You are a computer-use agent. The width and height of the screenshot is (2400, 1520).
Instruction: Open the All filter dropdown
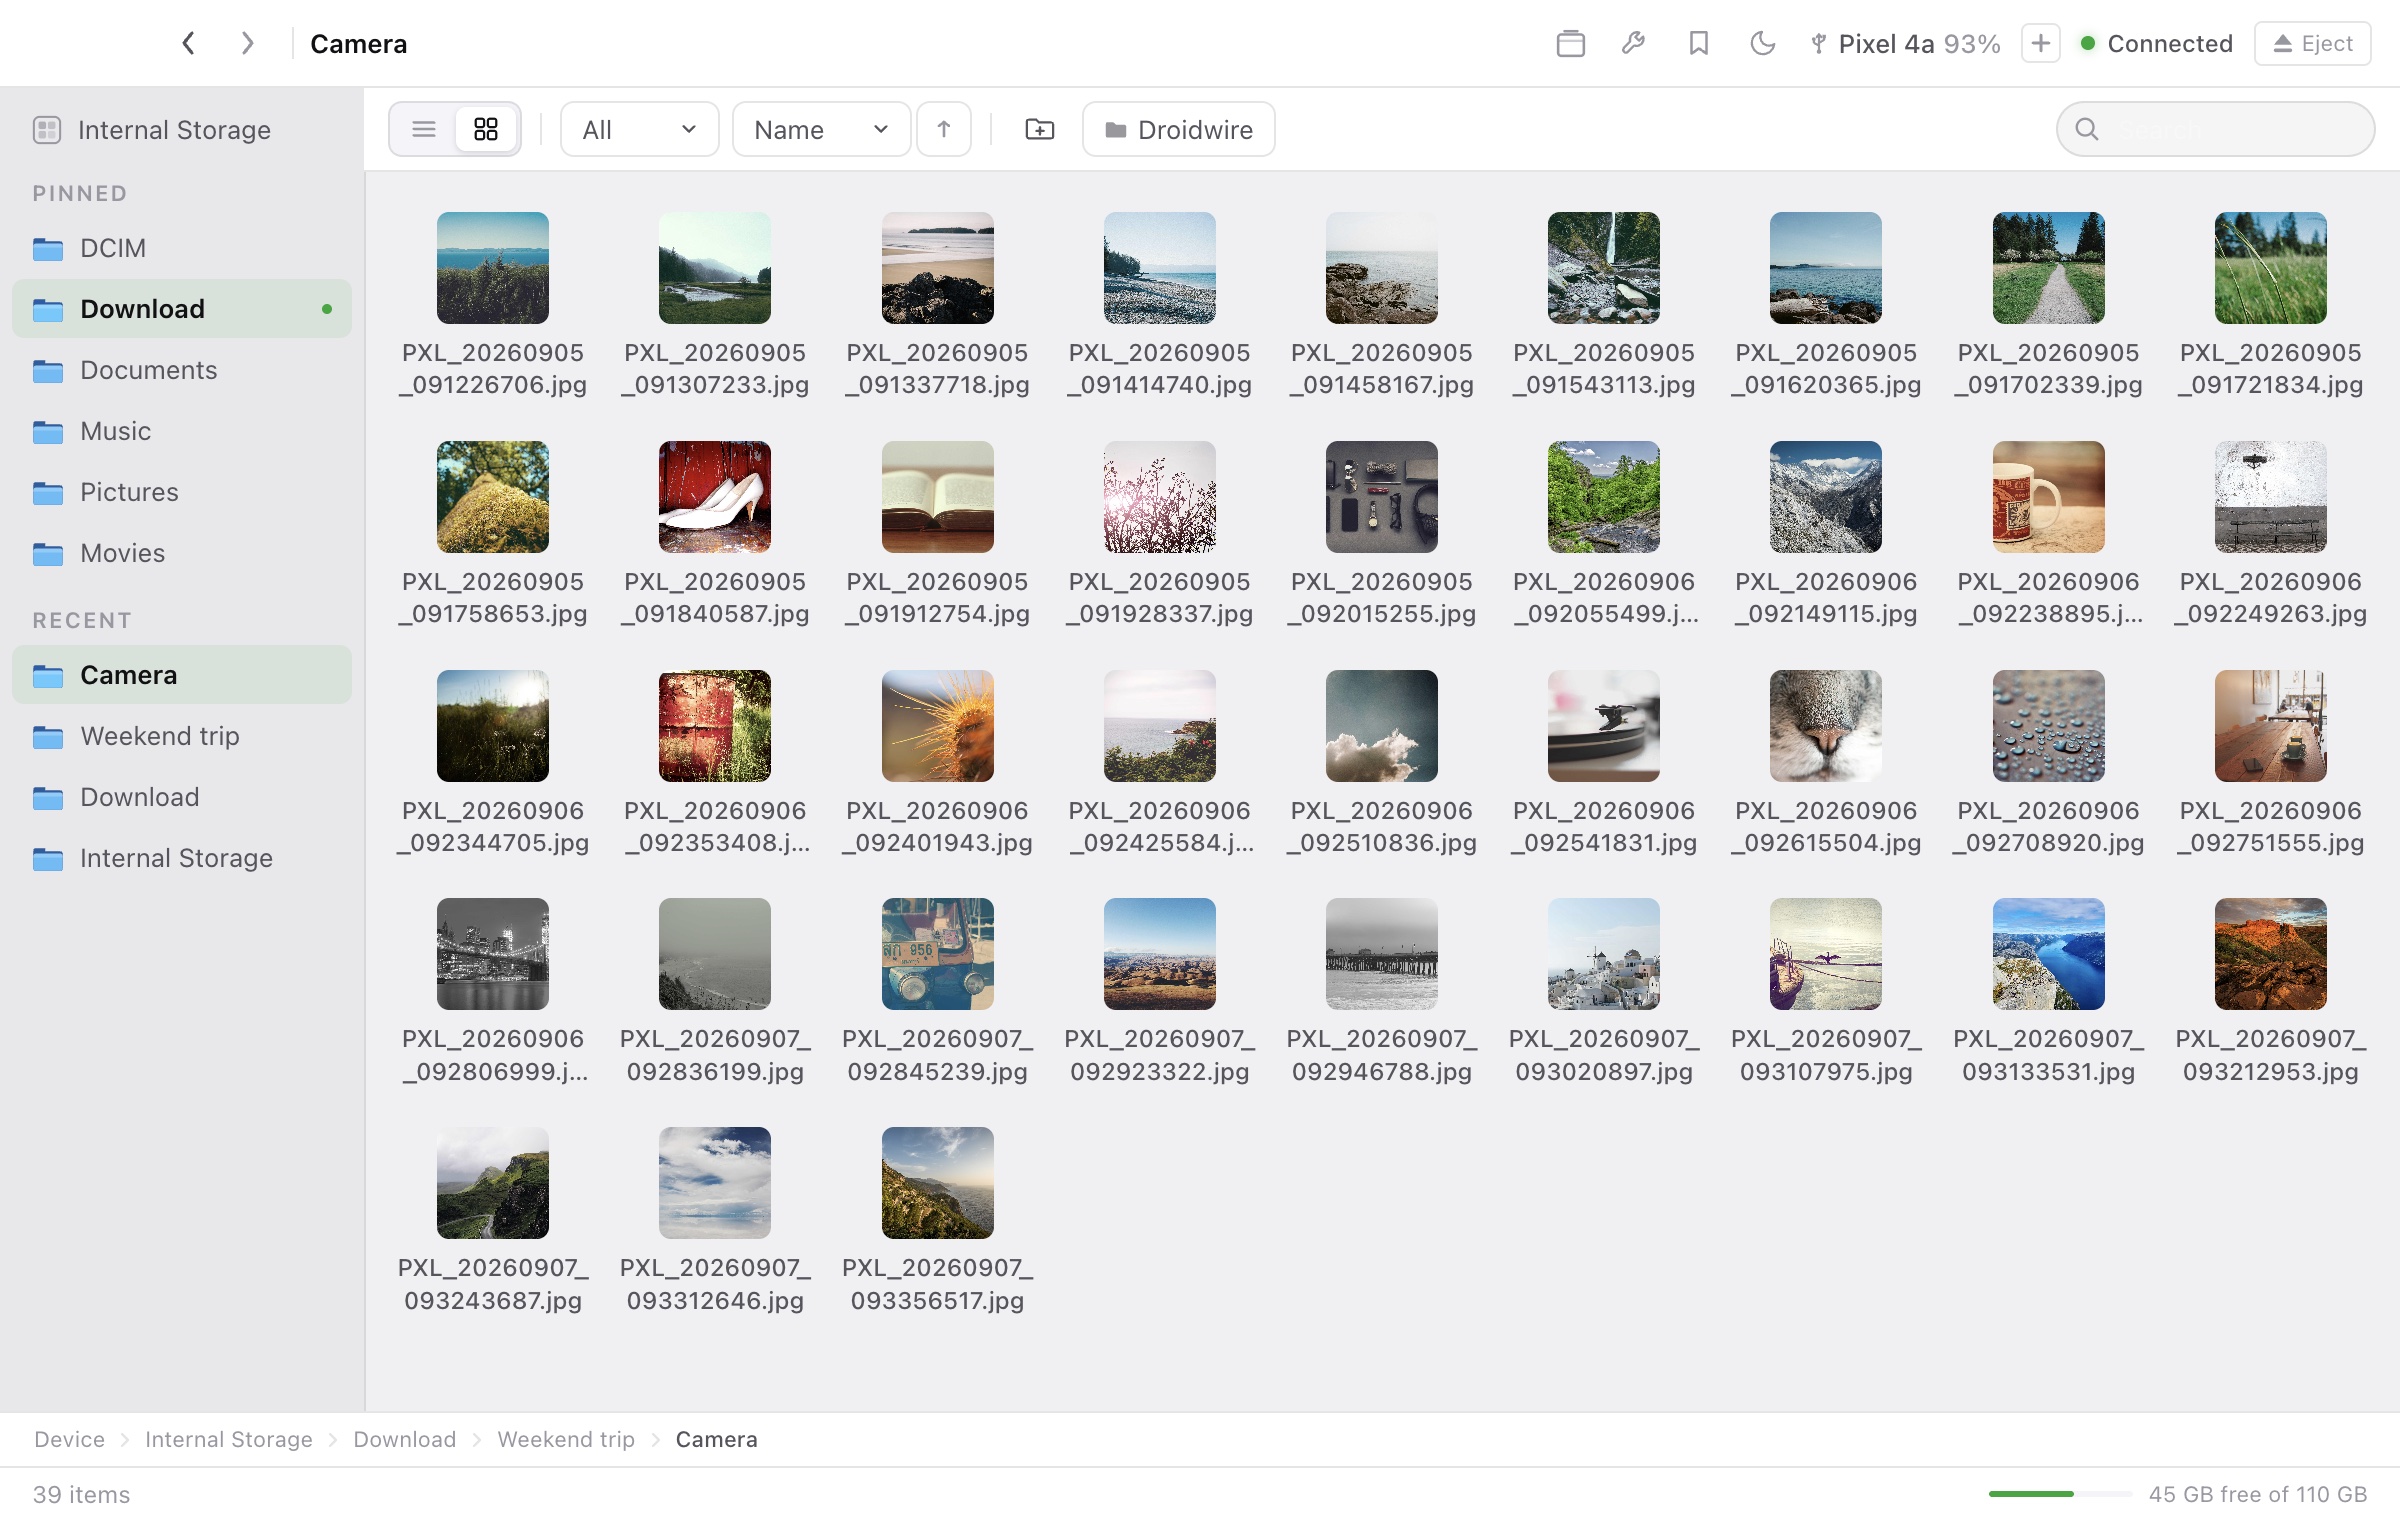coord(640,129)
